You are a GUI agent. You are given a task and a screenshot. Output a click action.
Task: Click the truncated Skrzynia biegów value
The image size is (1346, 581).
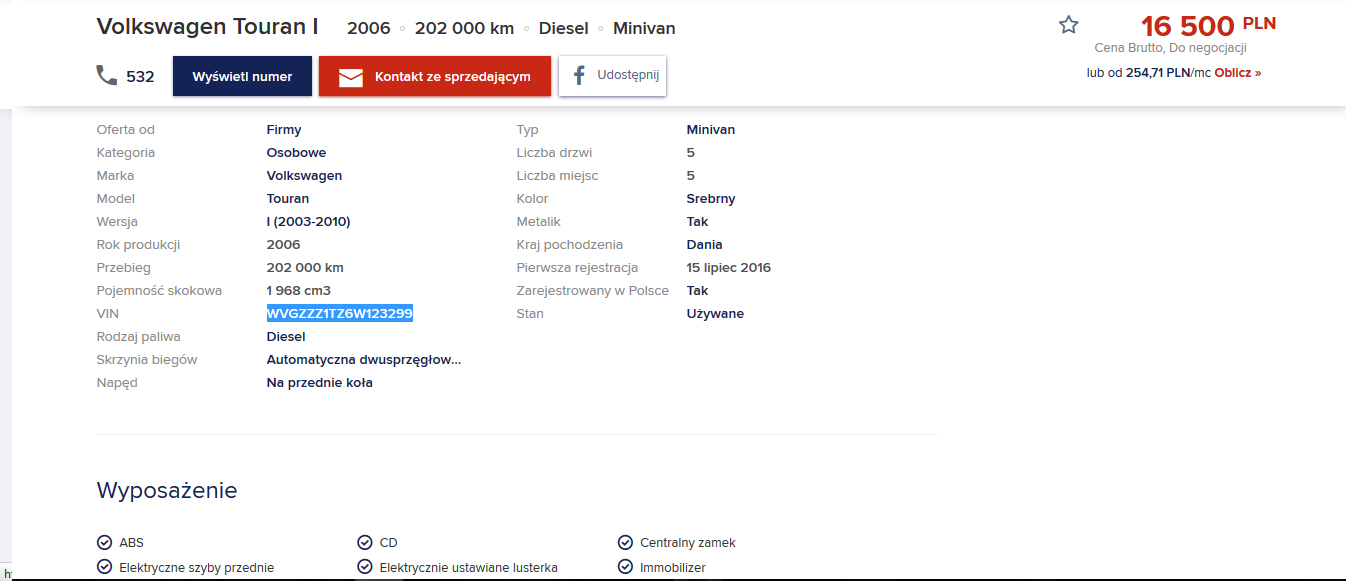coord(363,360)
